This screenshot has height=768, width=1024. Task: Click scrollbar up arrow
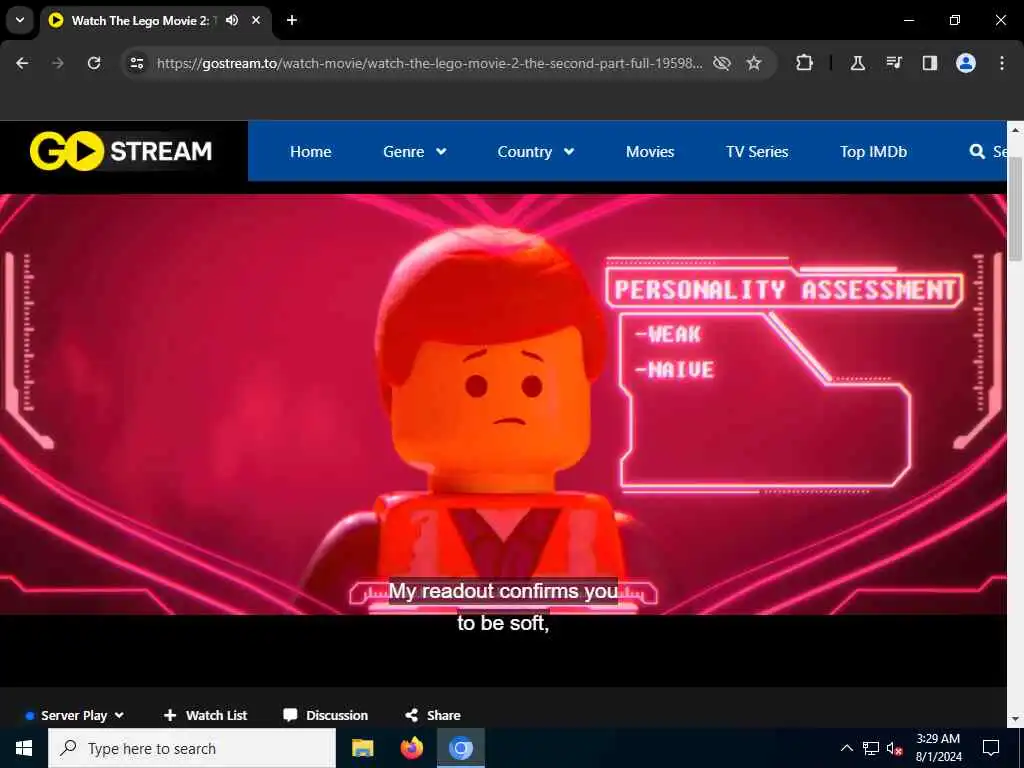(x=1015, y=129)
